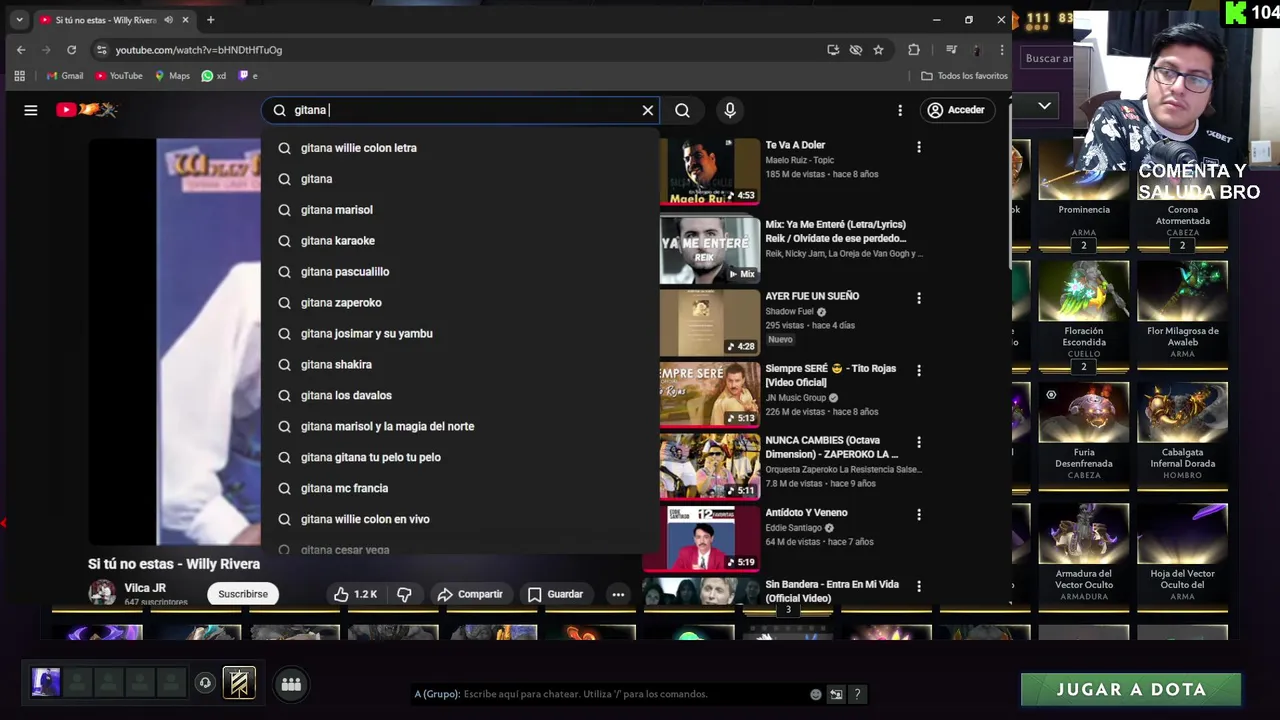Open the Maps bookmark
This screenshot has height=720, width=1280.
(171, 76)
